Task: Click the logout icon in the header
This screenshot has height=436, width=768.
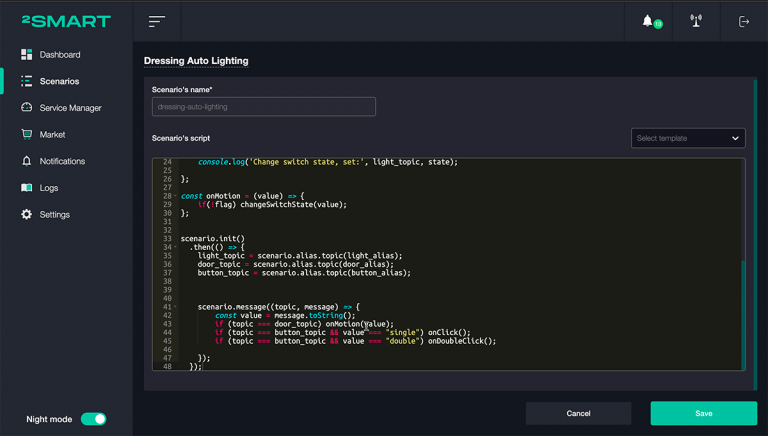Action: pyautogui.click(x=744, y=21)
